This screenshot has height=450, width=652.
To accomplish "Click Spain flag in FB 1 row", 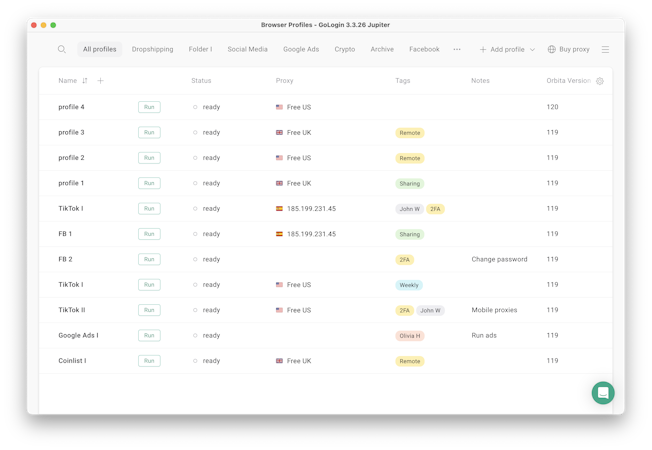I will 279,234.
